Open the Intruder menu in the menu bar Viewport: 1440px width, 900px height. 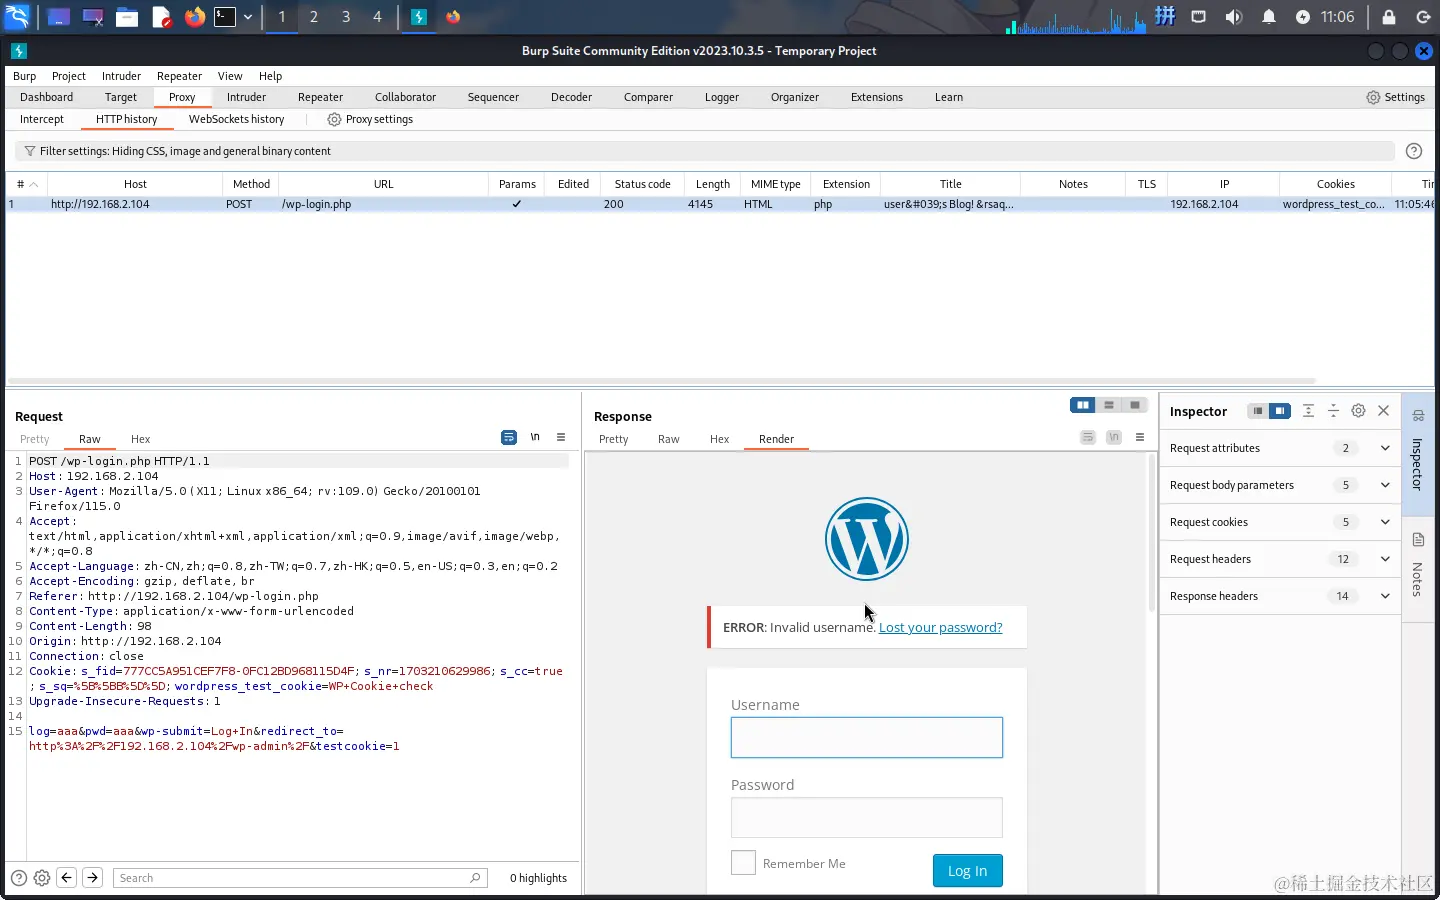click(121, 76)
